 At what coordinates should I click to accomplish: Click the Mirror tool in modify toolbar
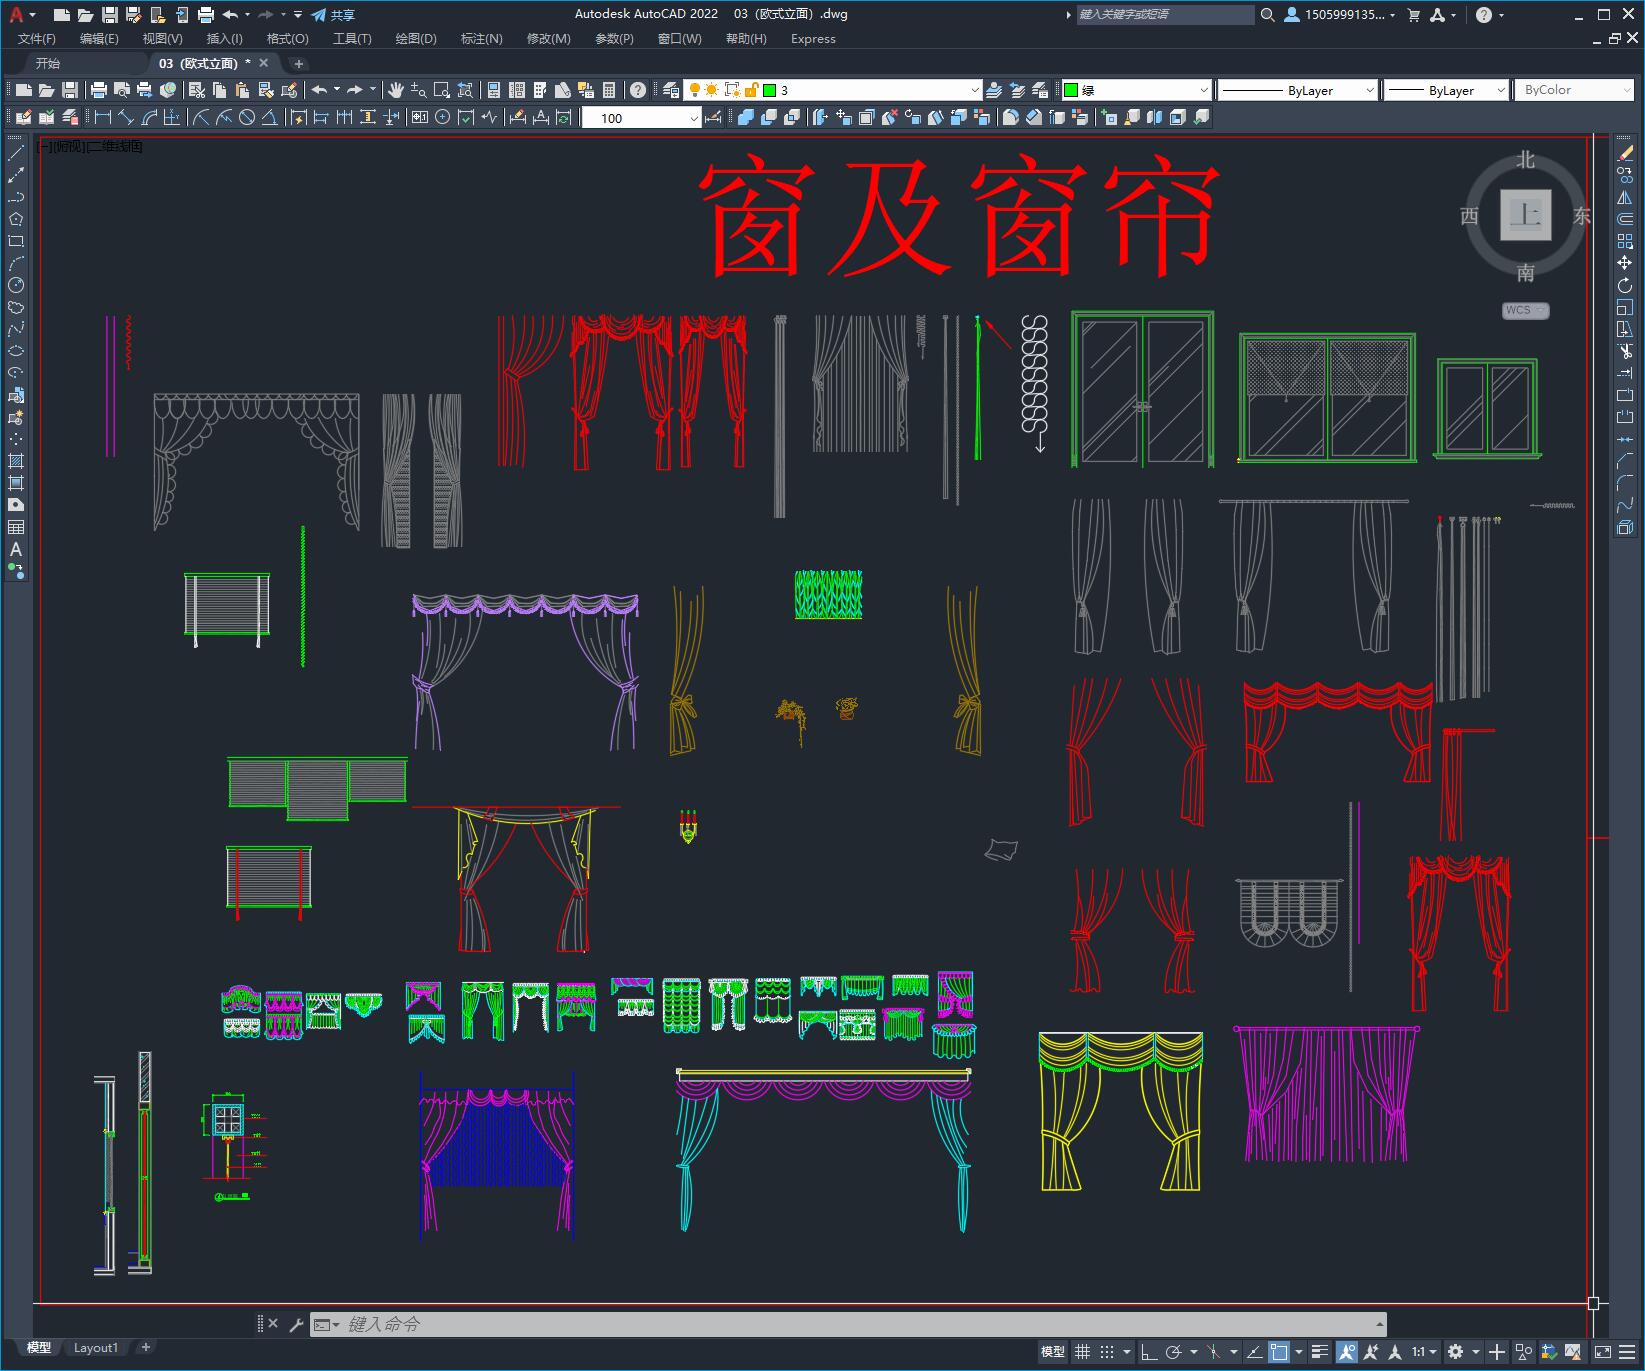click(1625, 197)
